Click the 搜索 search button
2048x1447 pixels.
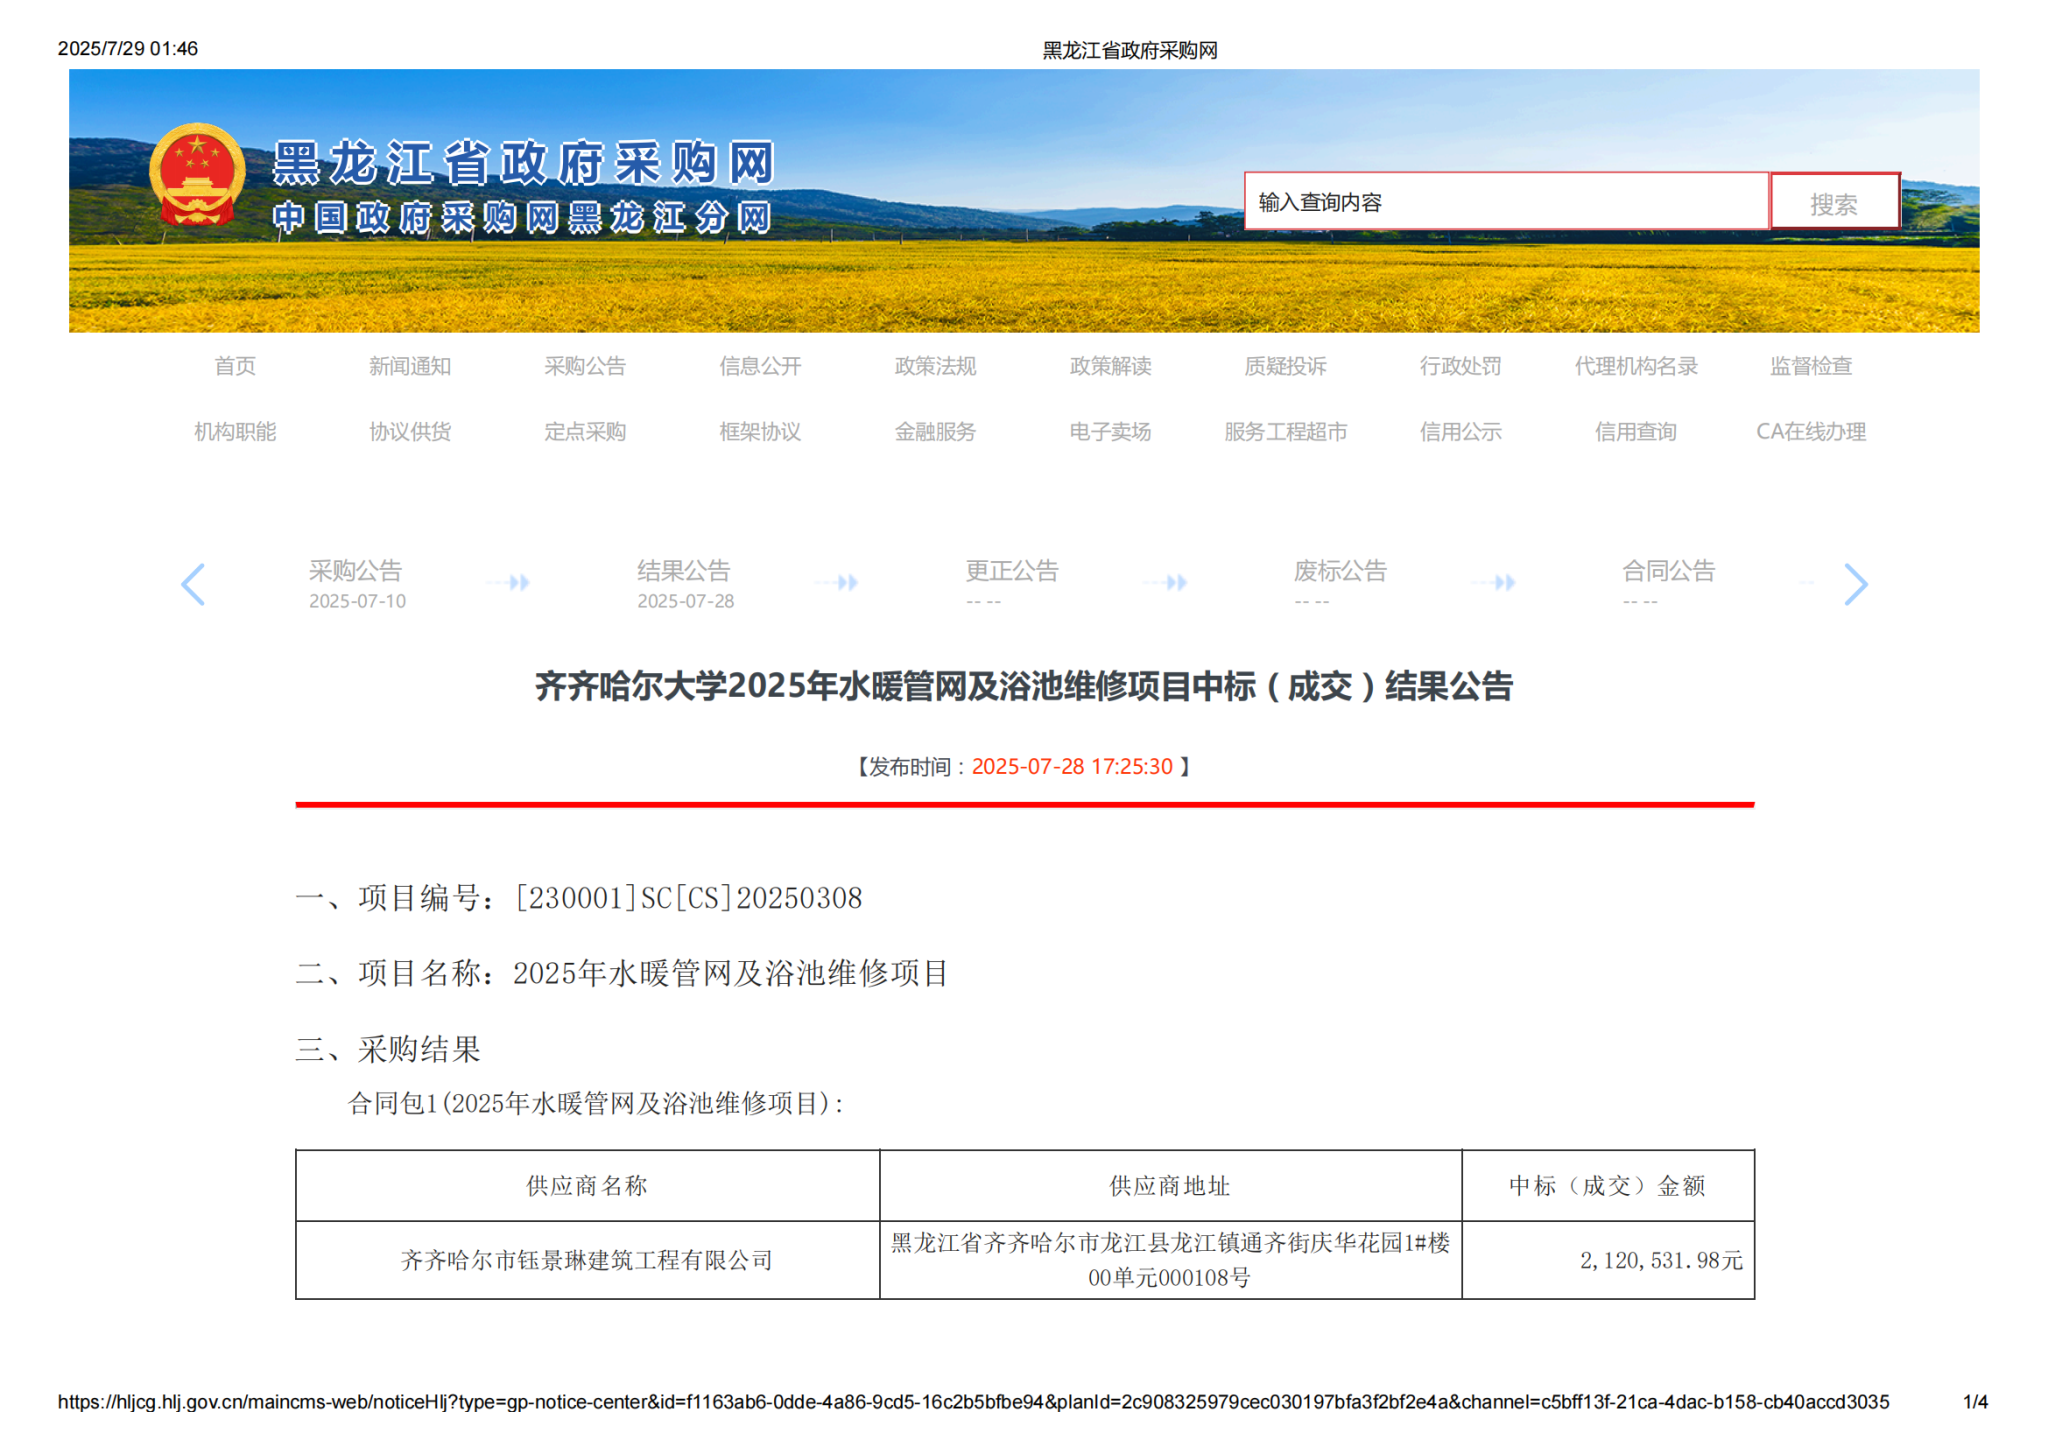(1834, 203)
